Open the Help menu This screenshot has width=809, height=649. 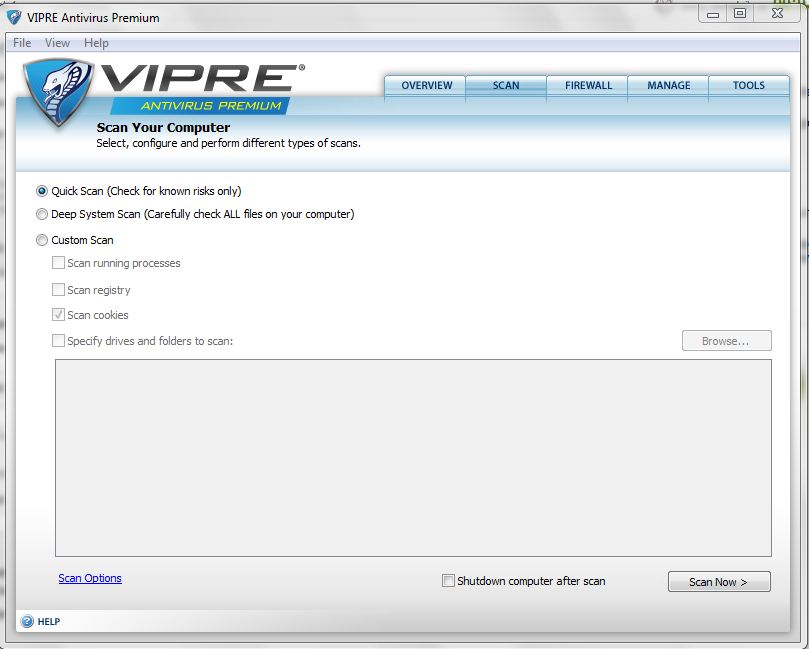[96, 43]
